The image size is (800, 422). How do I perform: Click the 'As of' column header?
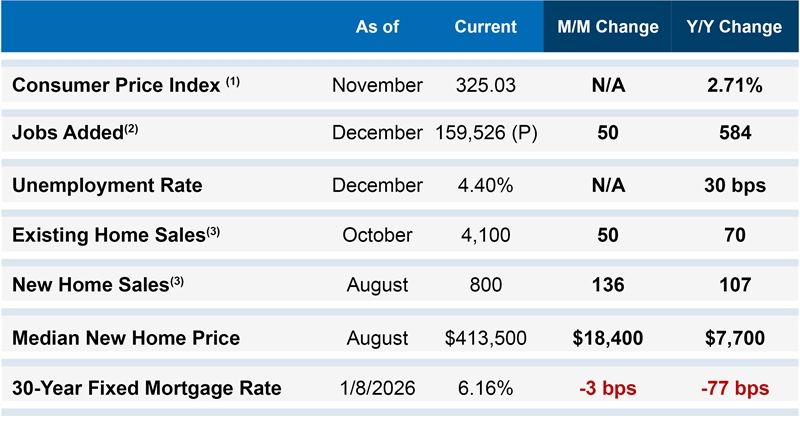[x=377, y=27]
